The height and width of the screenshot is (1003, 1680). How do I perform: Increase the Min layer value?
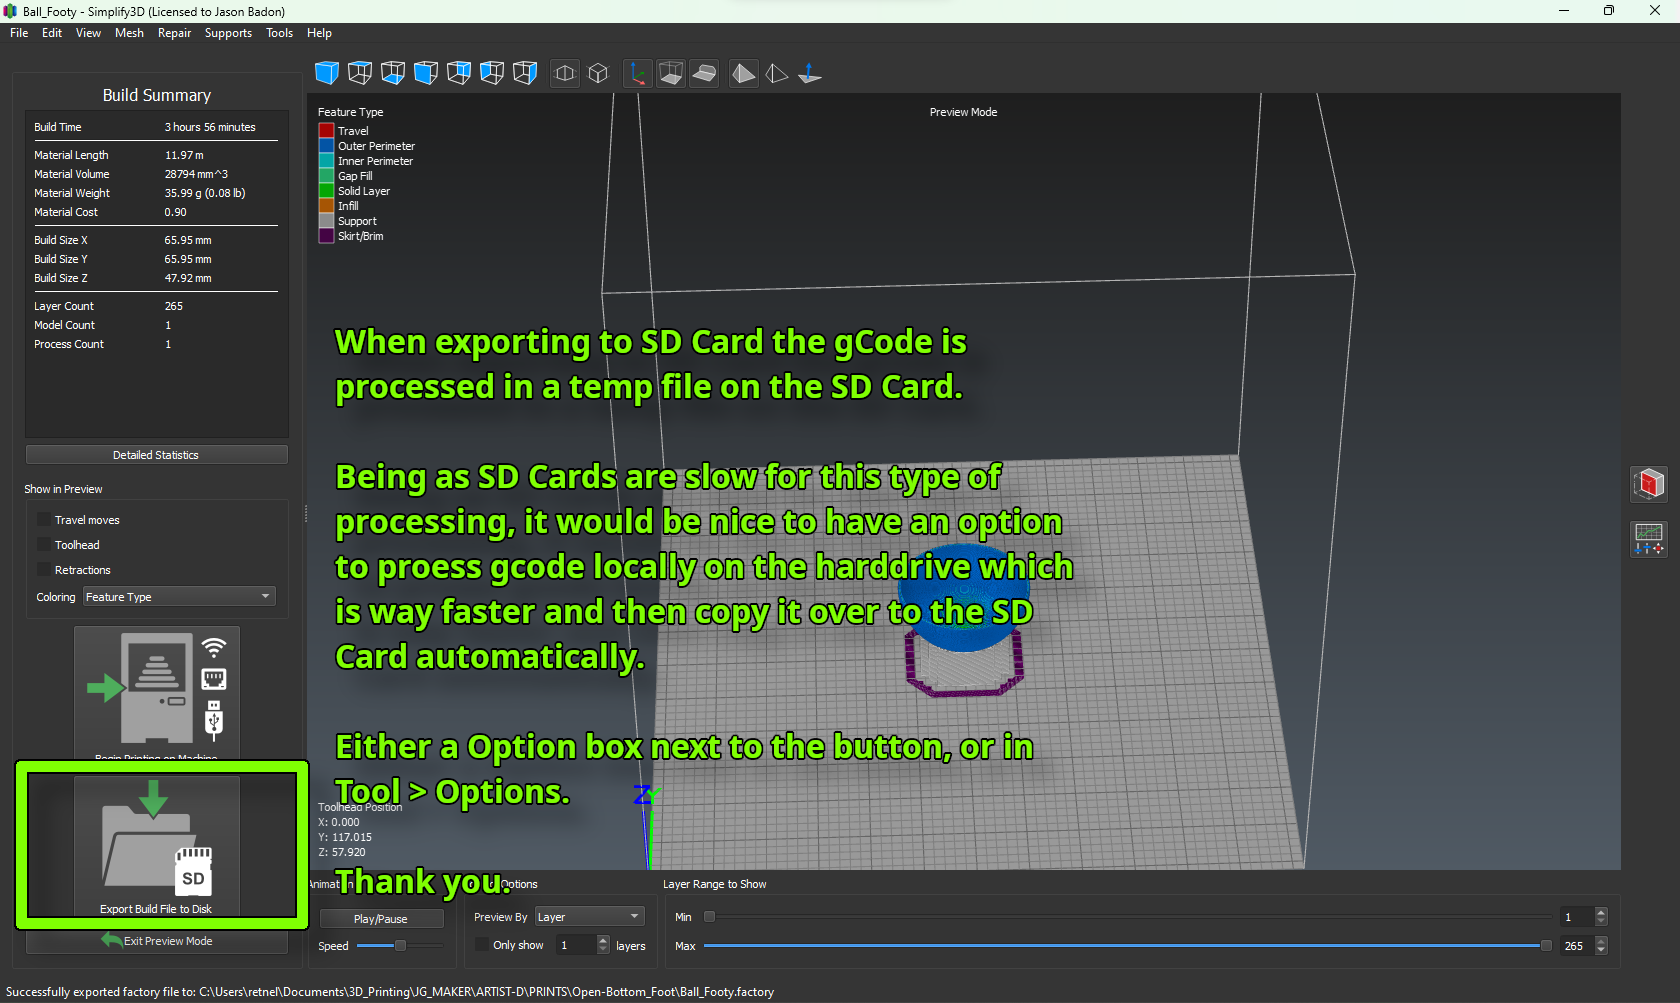[1601, 912]
